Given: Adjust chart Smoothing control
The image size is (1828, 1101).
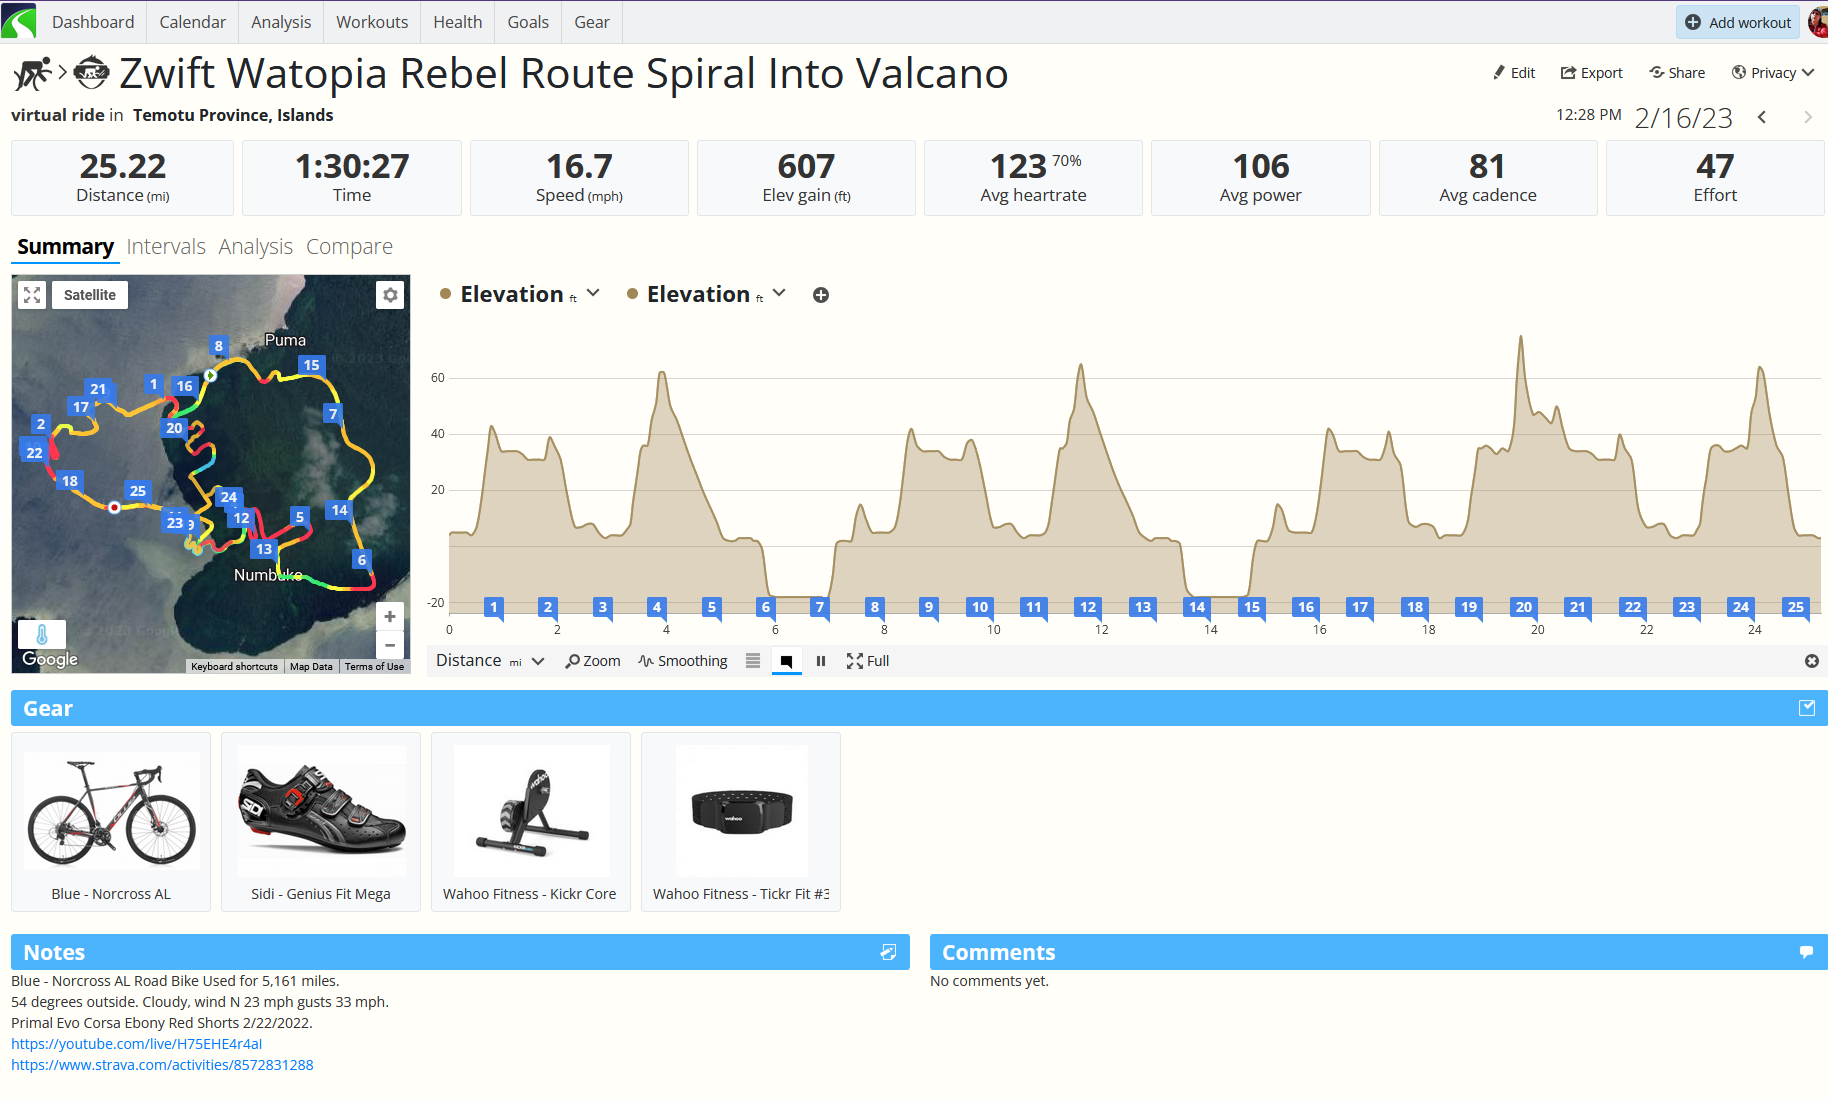Looking at the screenshot, I should click(x=683, y=661).
